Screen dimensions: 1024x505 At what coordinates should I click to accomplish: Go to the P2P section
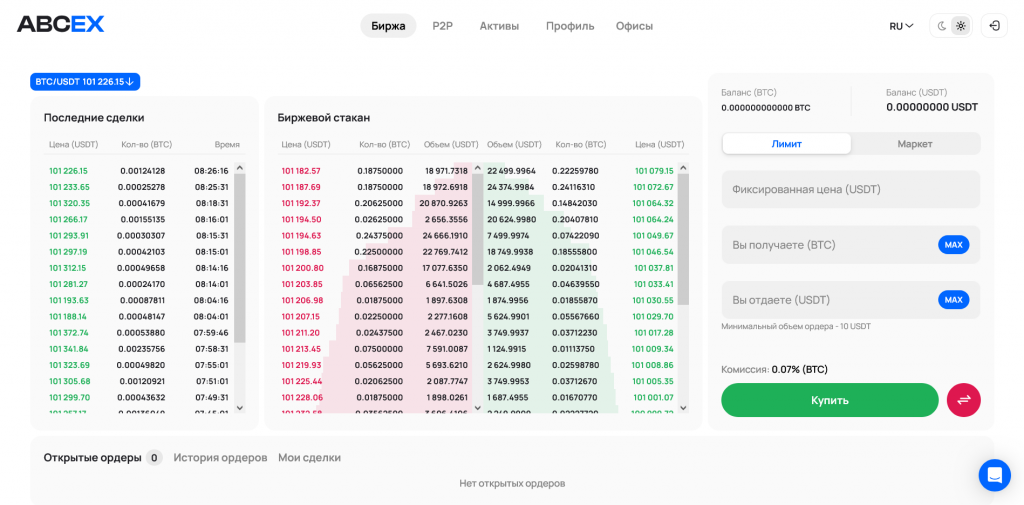442,26
